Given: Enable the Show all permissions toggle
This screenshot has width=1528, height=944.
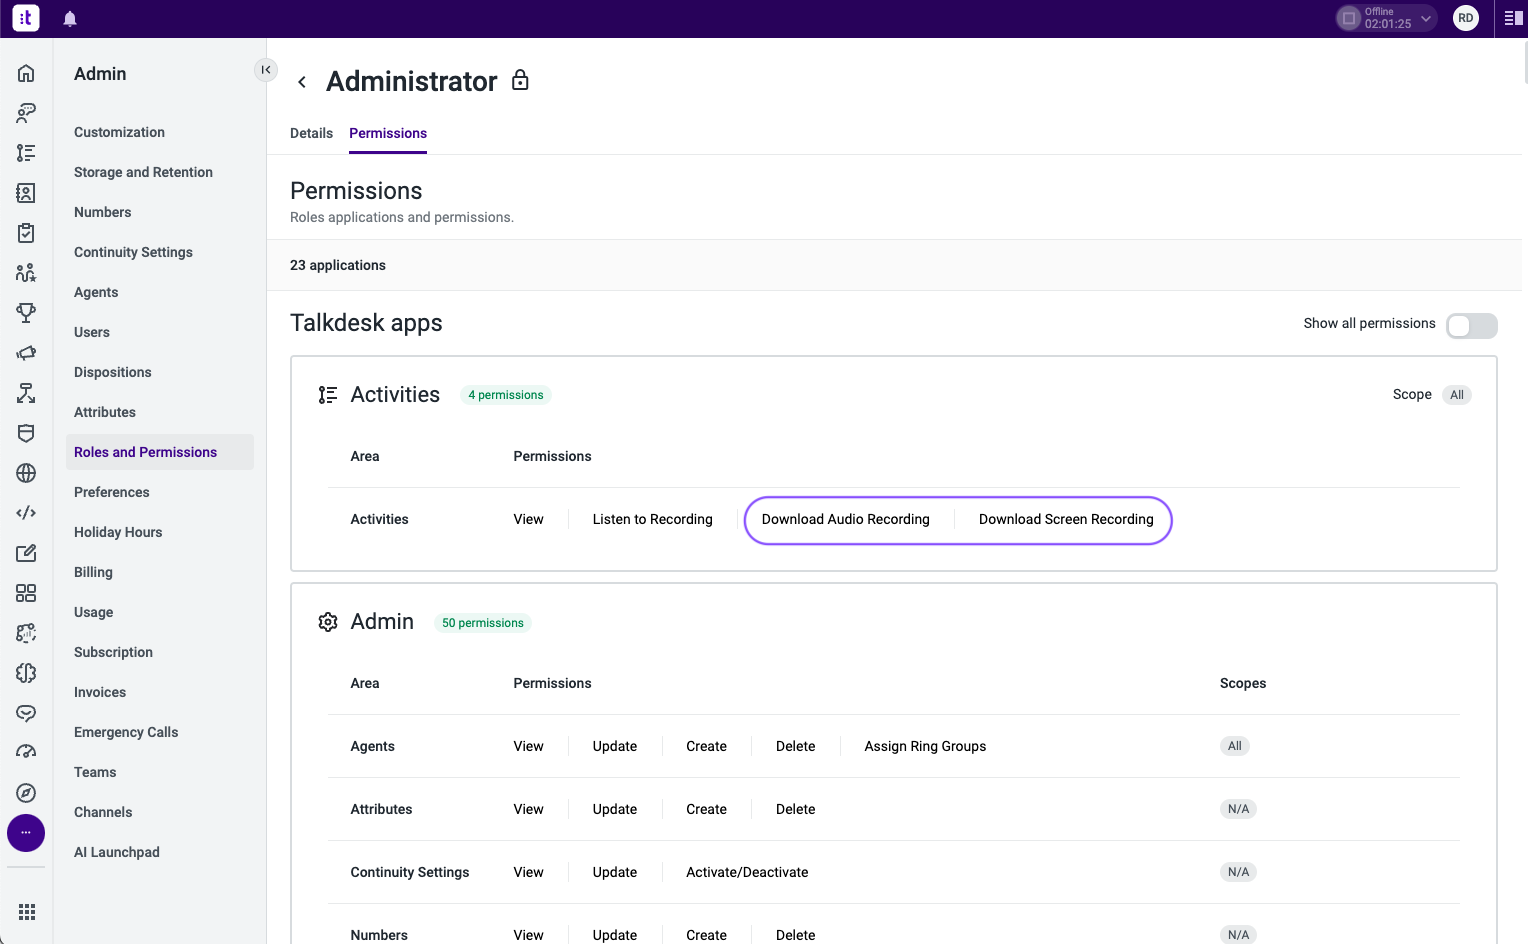Looking at the screenshot, I should coord(1472,325).
